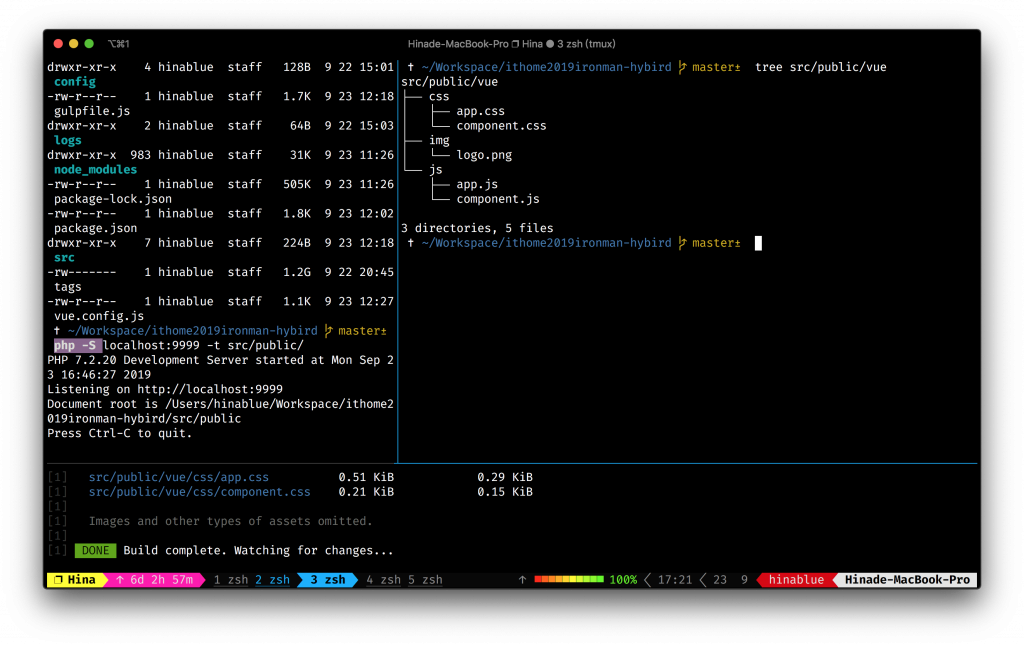This screenshot has width=1024, height=646.
Task: Click the highlighted php -S command
Action: pyautogui.click(x=78, y=346)
